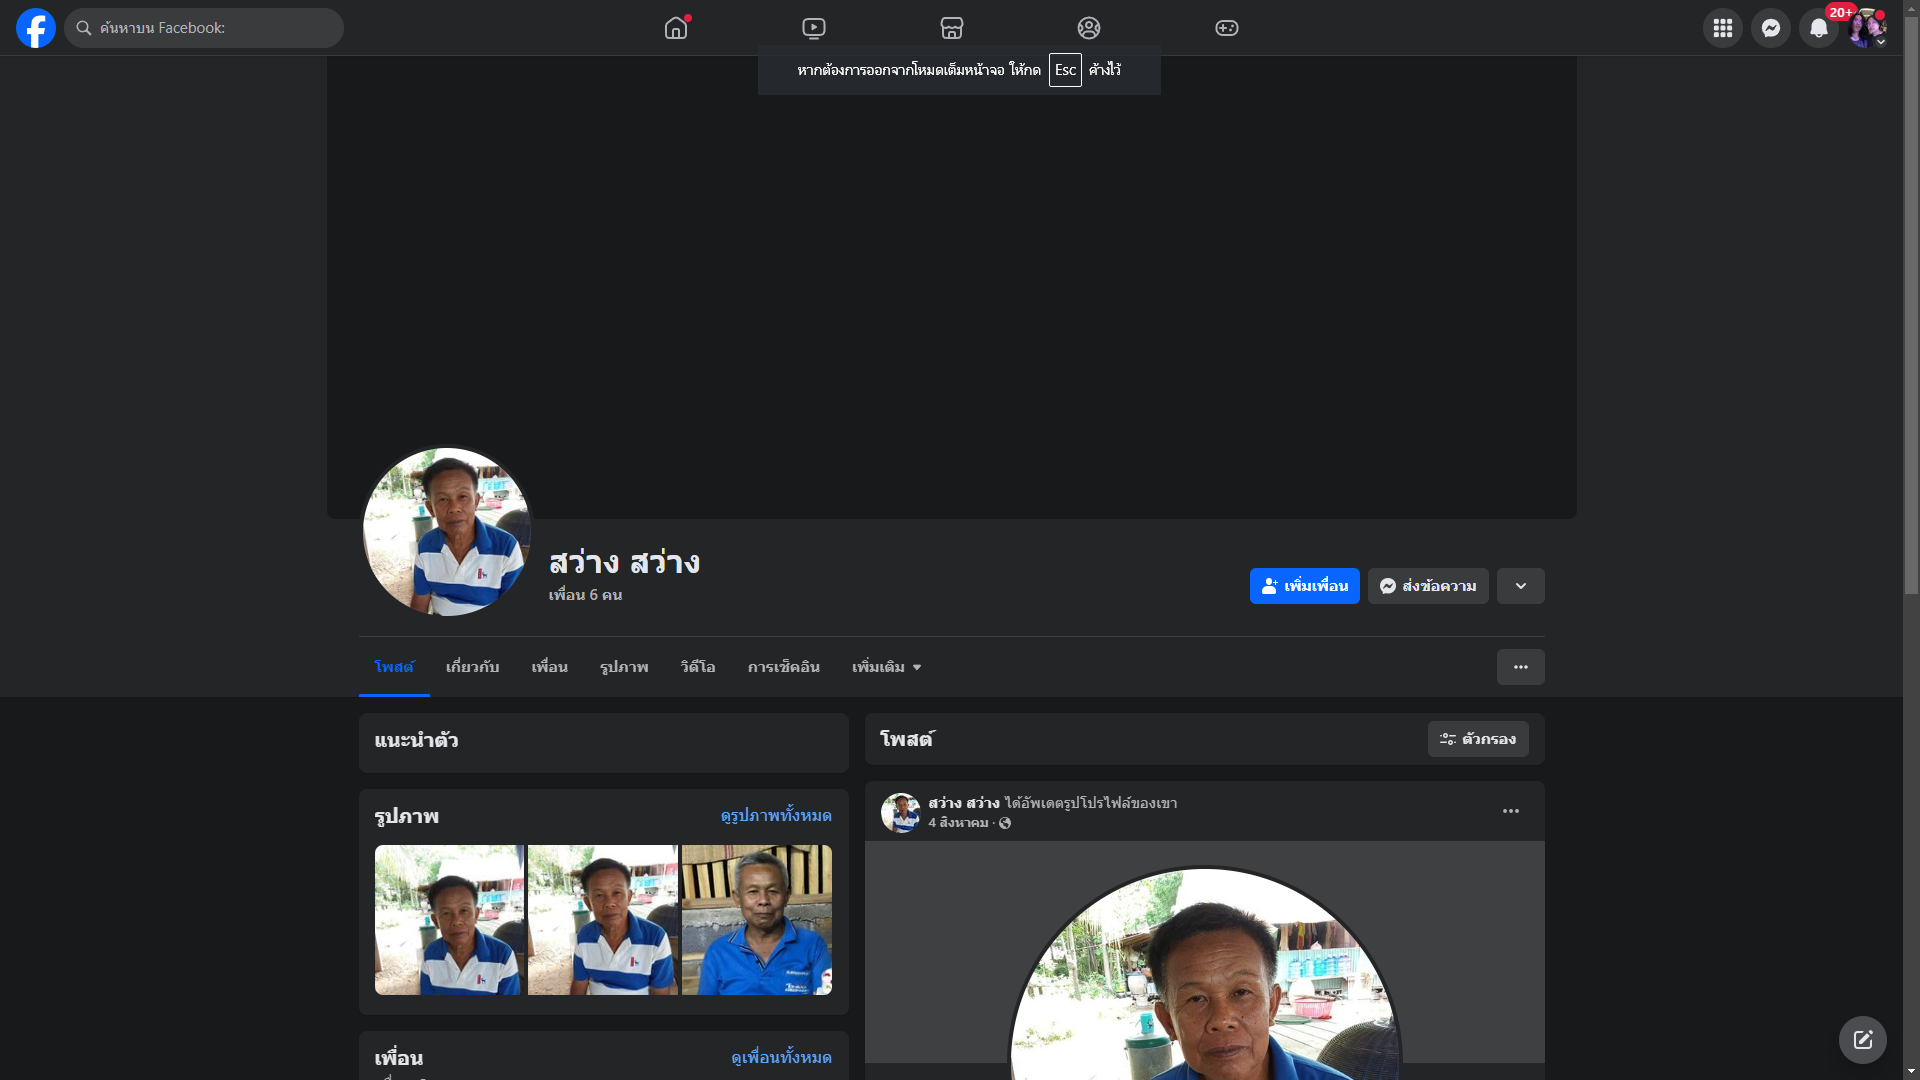
Task: Open the ตัวกรอง posts filter button
Action: (x=1478, y=739)
